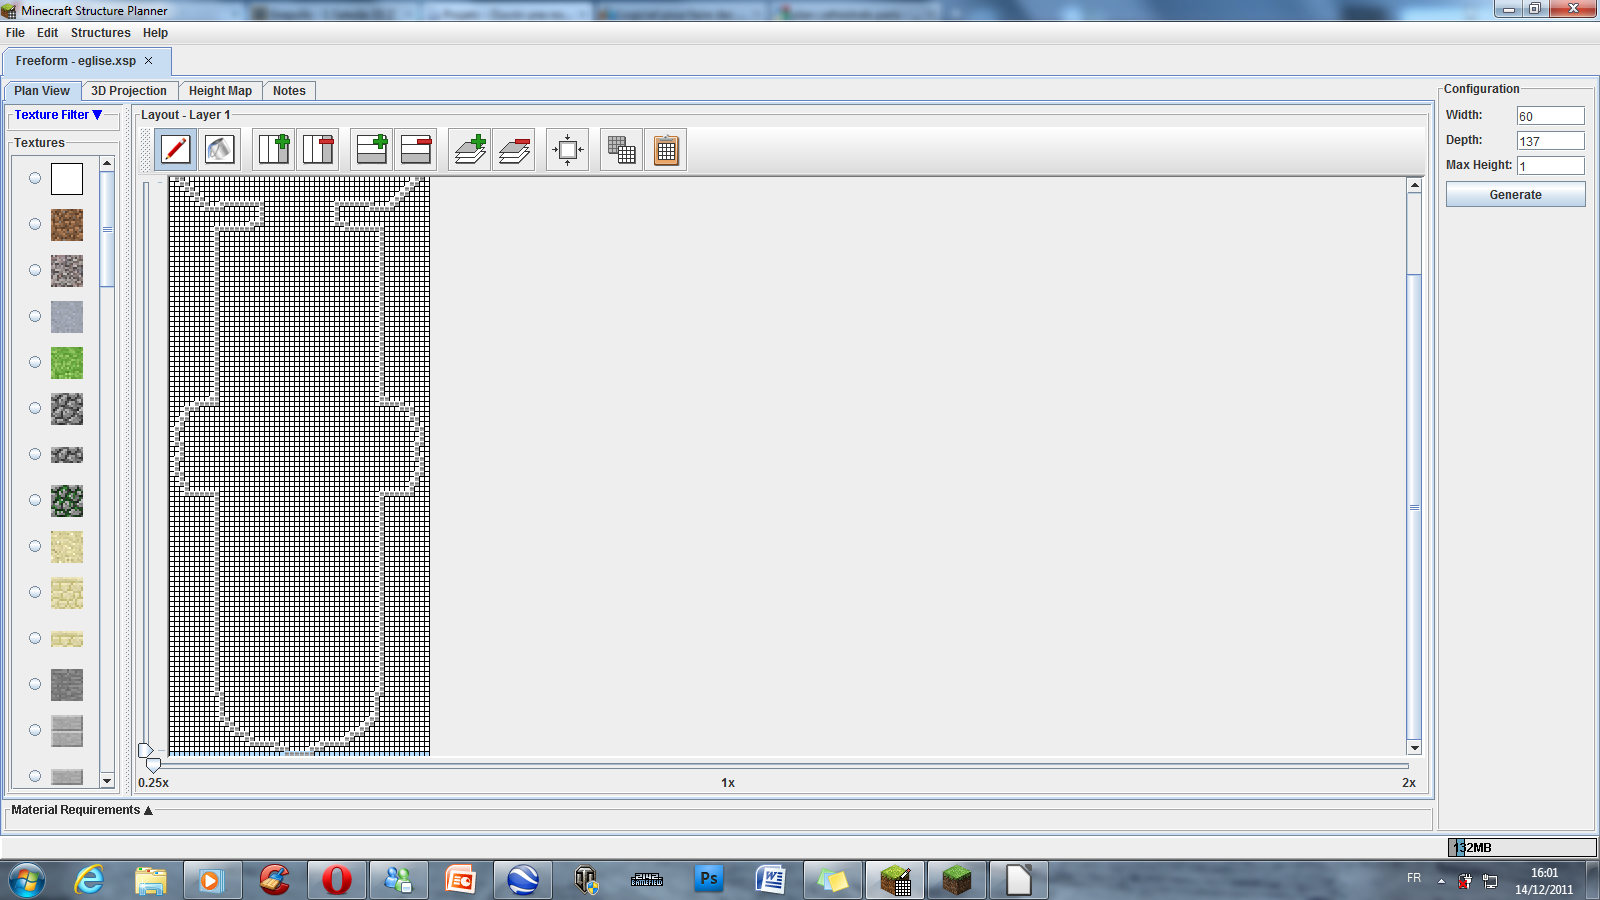Image resolution: width=1600 pixels, height=900 pixels.
Task: Click the textures list scroll-down arrow
Action: tap(107, 780)
